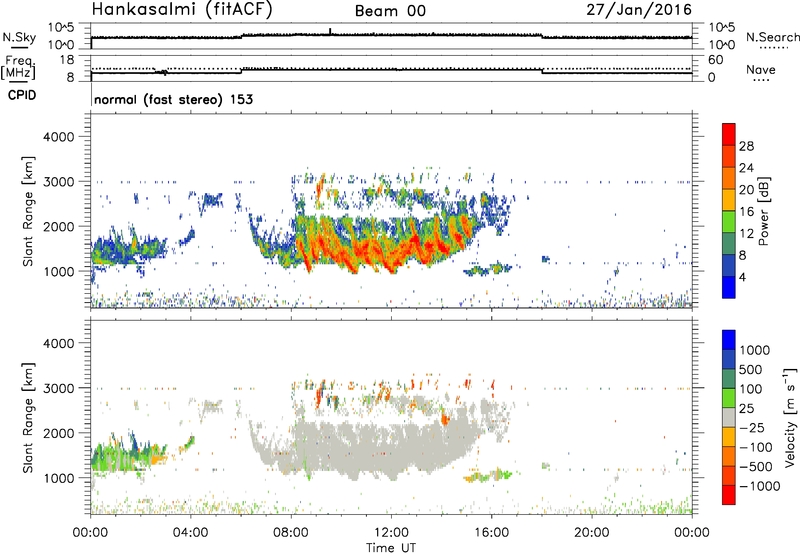This screenshot has width=800, height=554.
Task: Click the 'Nave' legend label
Action: 761,70
